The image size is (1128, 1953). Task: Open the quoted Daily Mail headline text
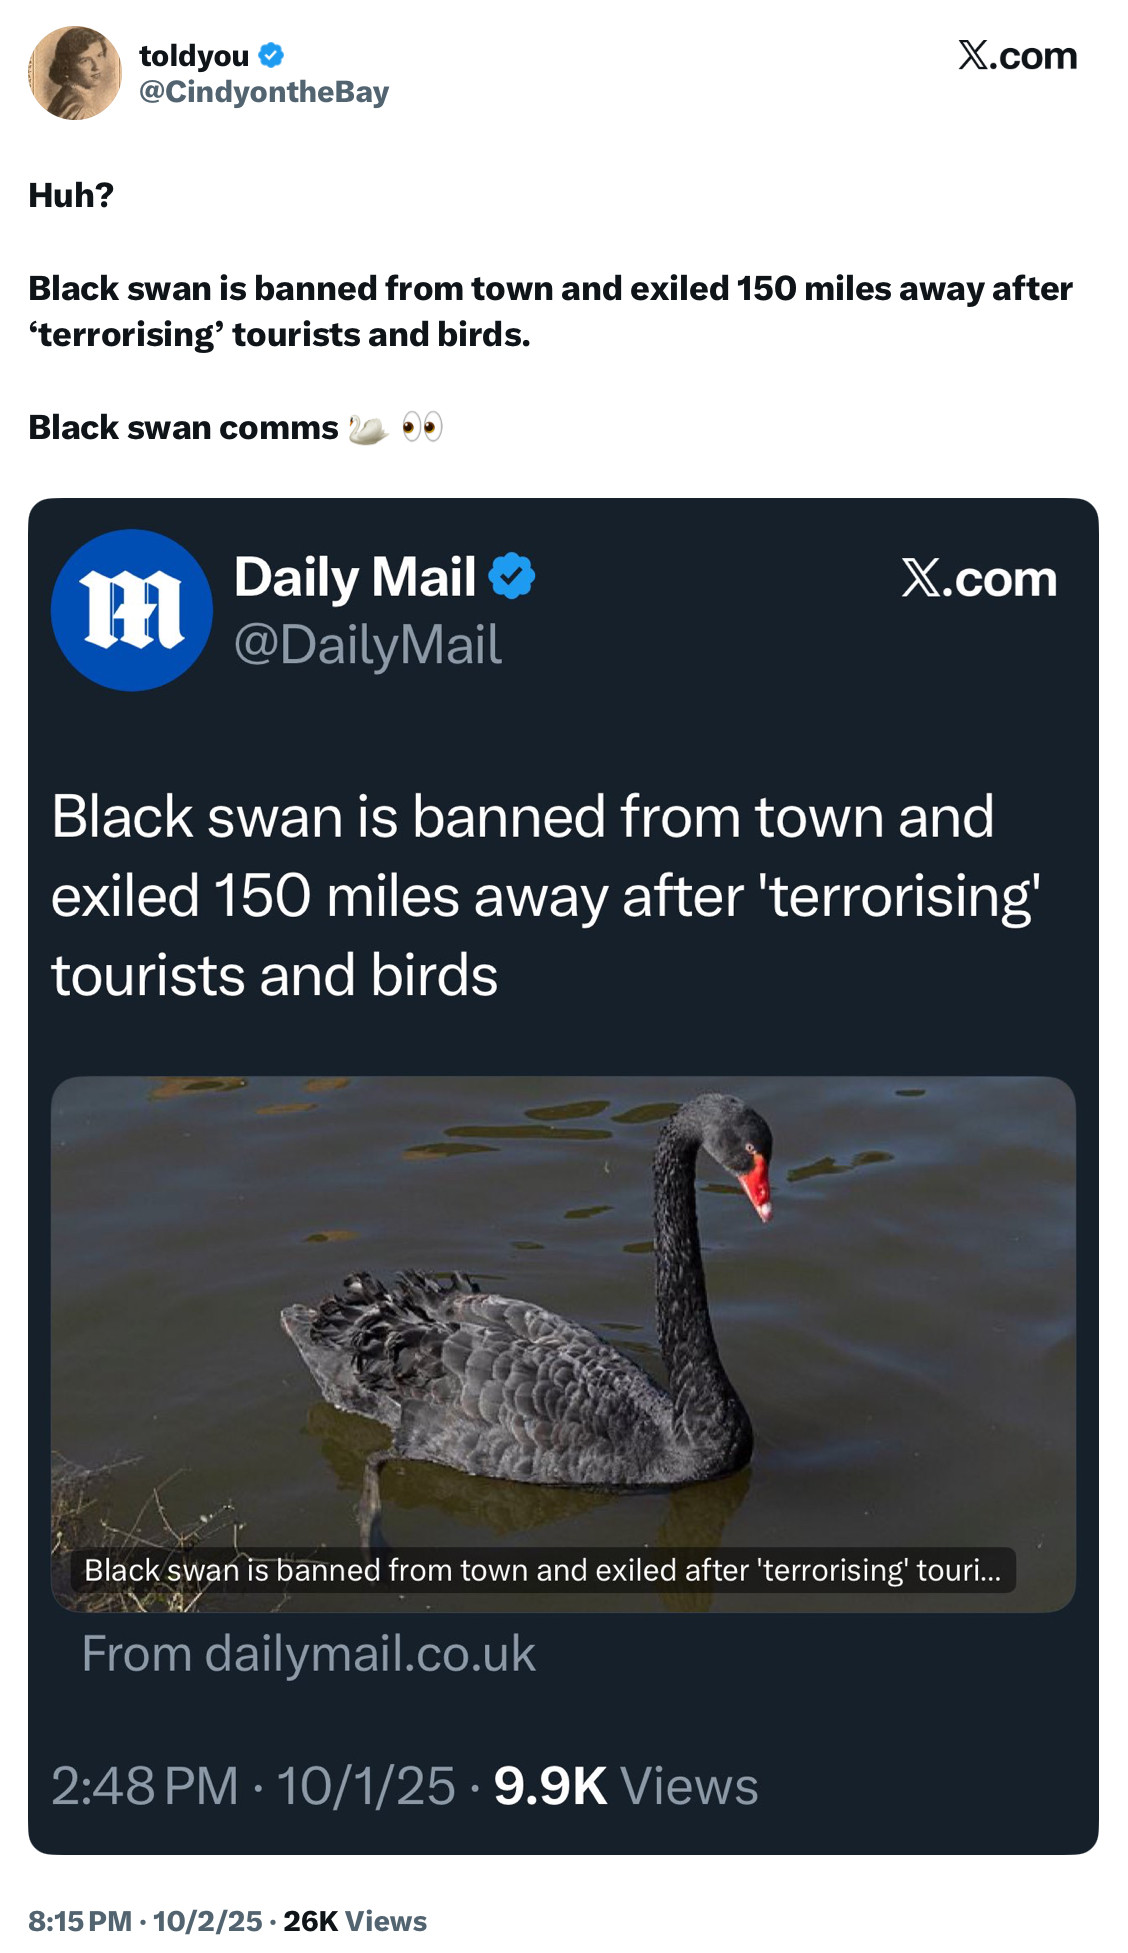click(546, 895)
